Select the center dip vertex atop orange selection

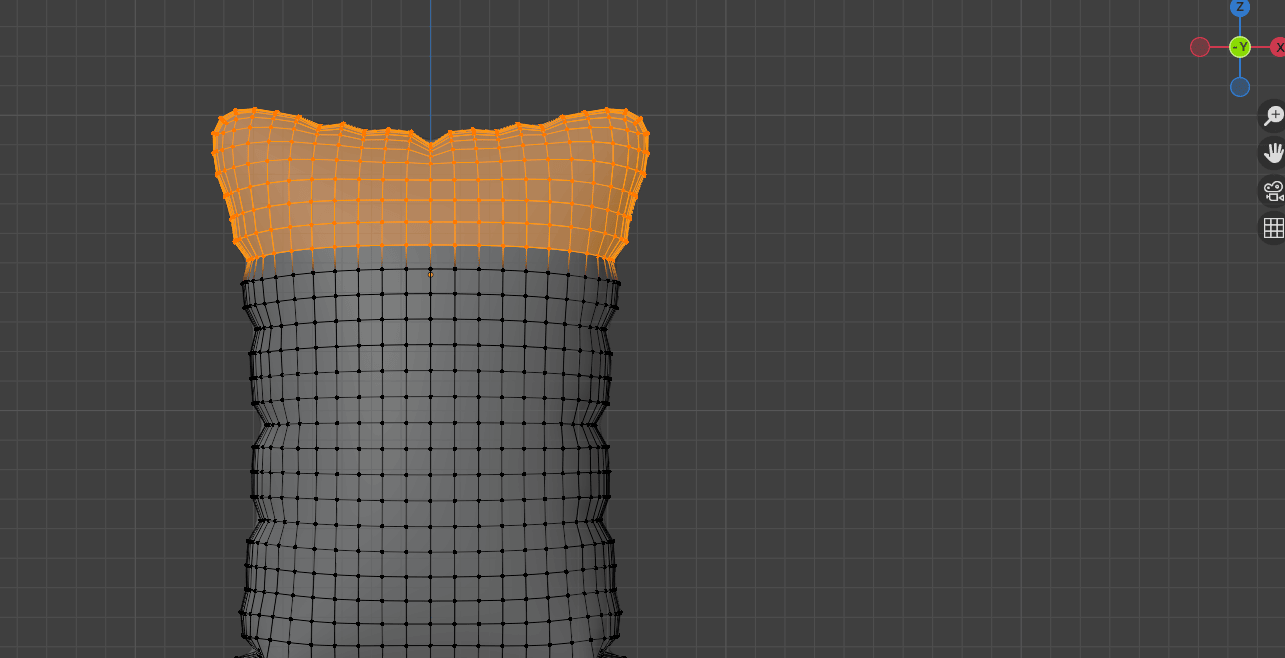coord(431,147)
